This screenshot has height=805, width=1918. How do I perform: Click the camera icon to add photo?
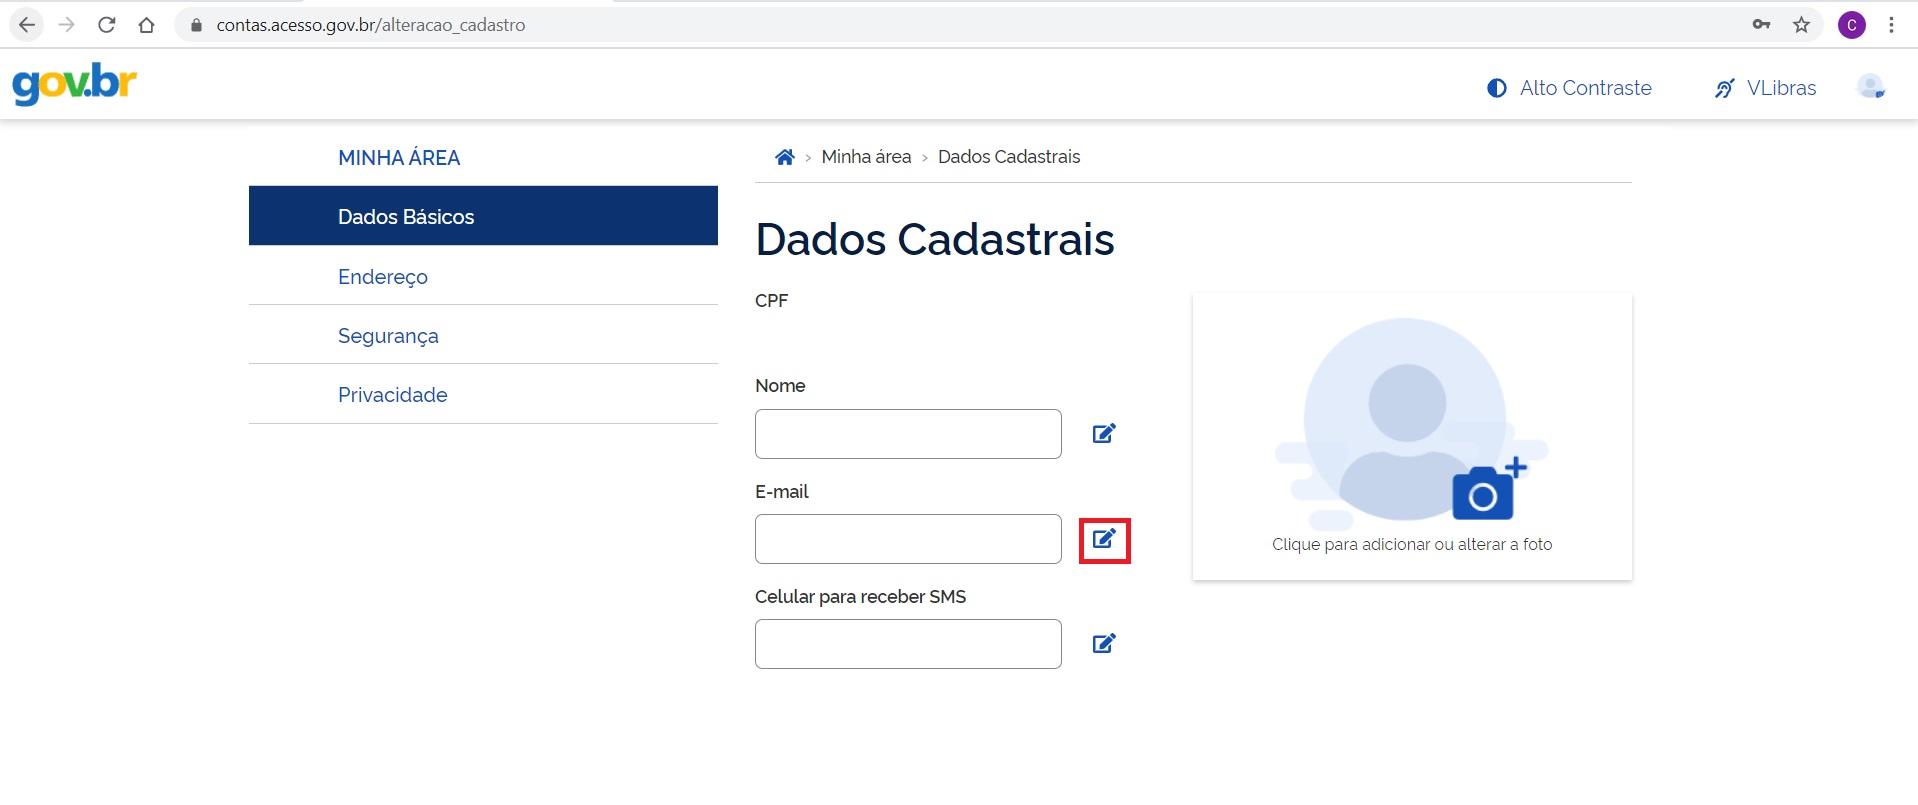coord(1487,491)
